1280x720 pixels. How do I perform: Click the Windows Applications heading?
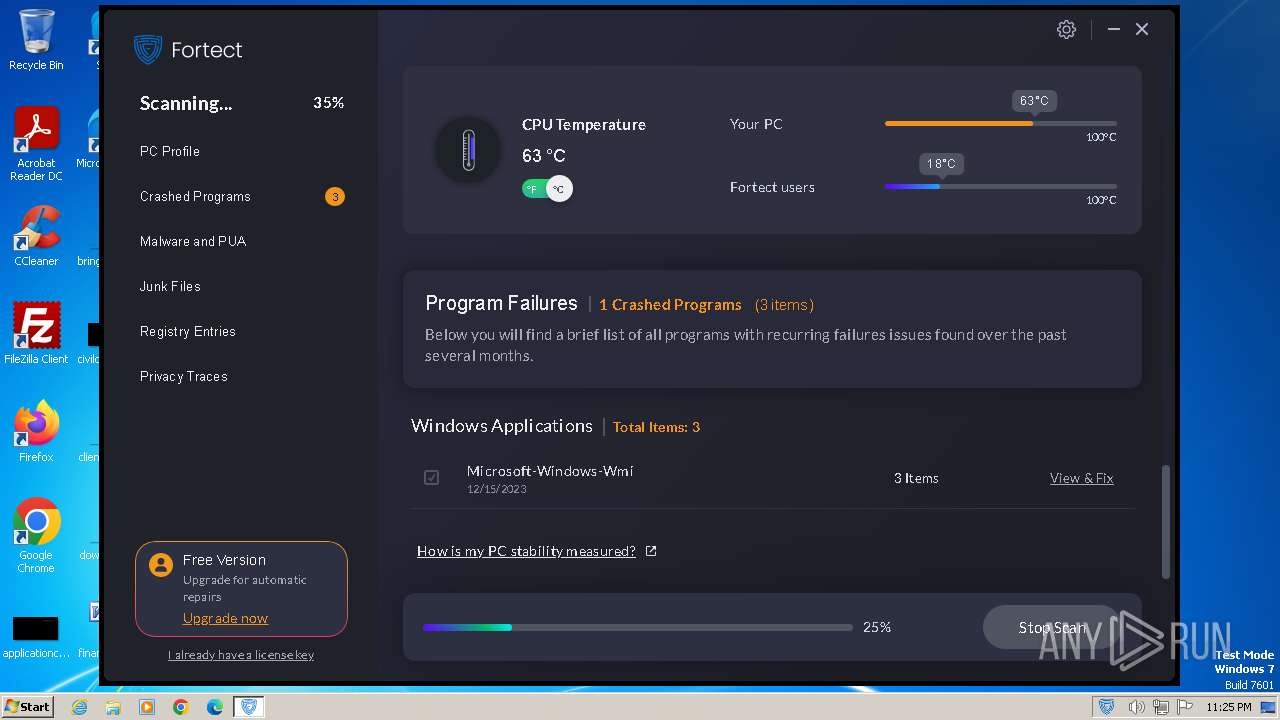click(502, 426)
